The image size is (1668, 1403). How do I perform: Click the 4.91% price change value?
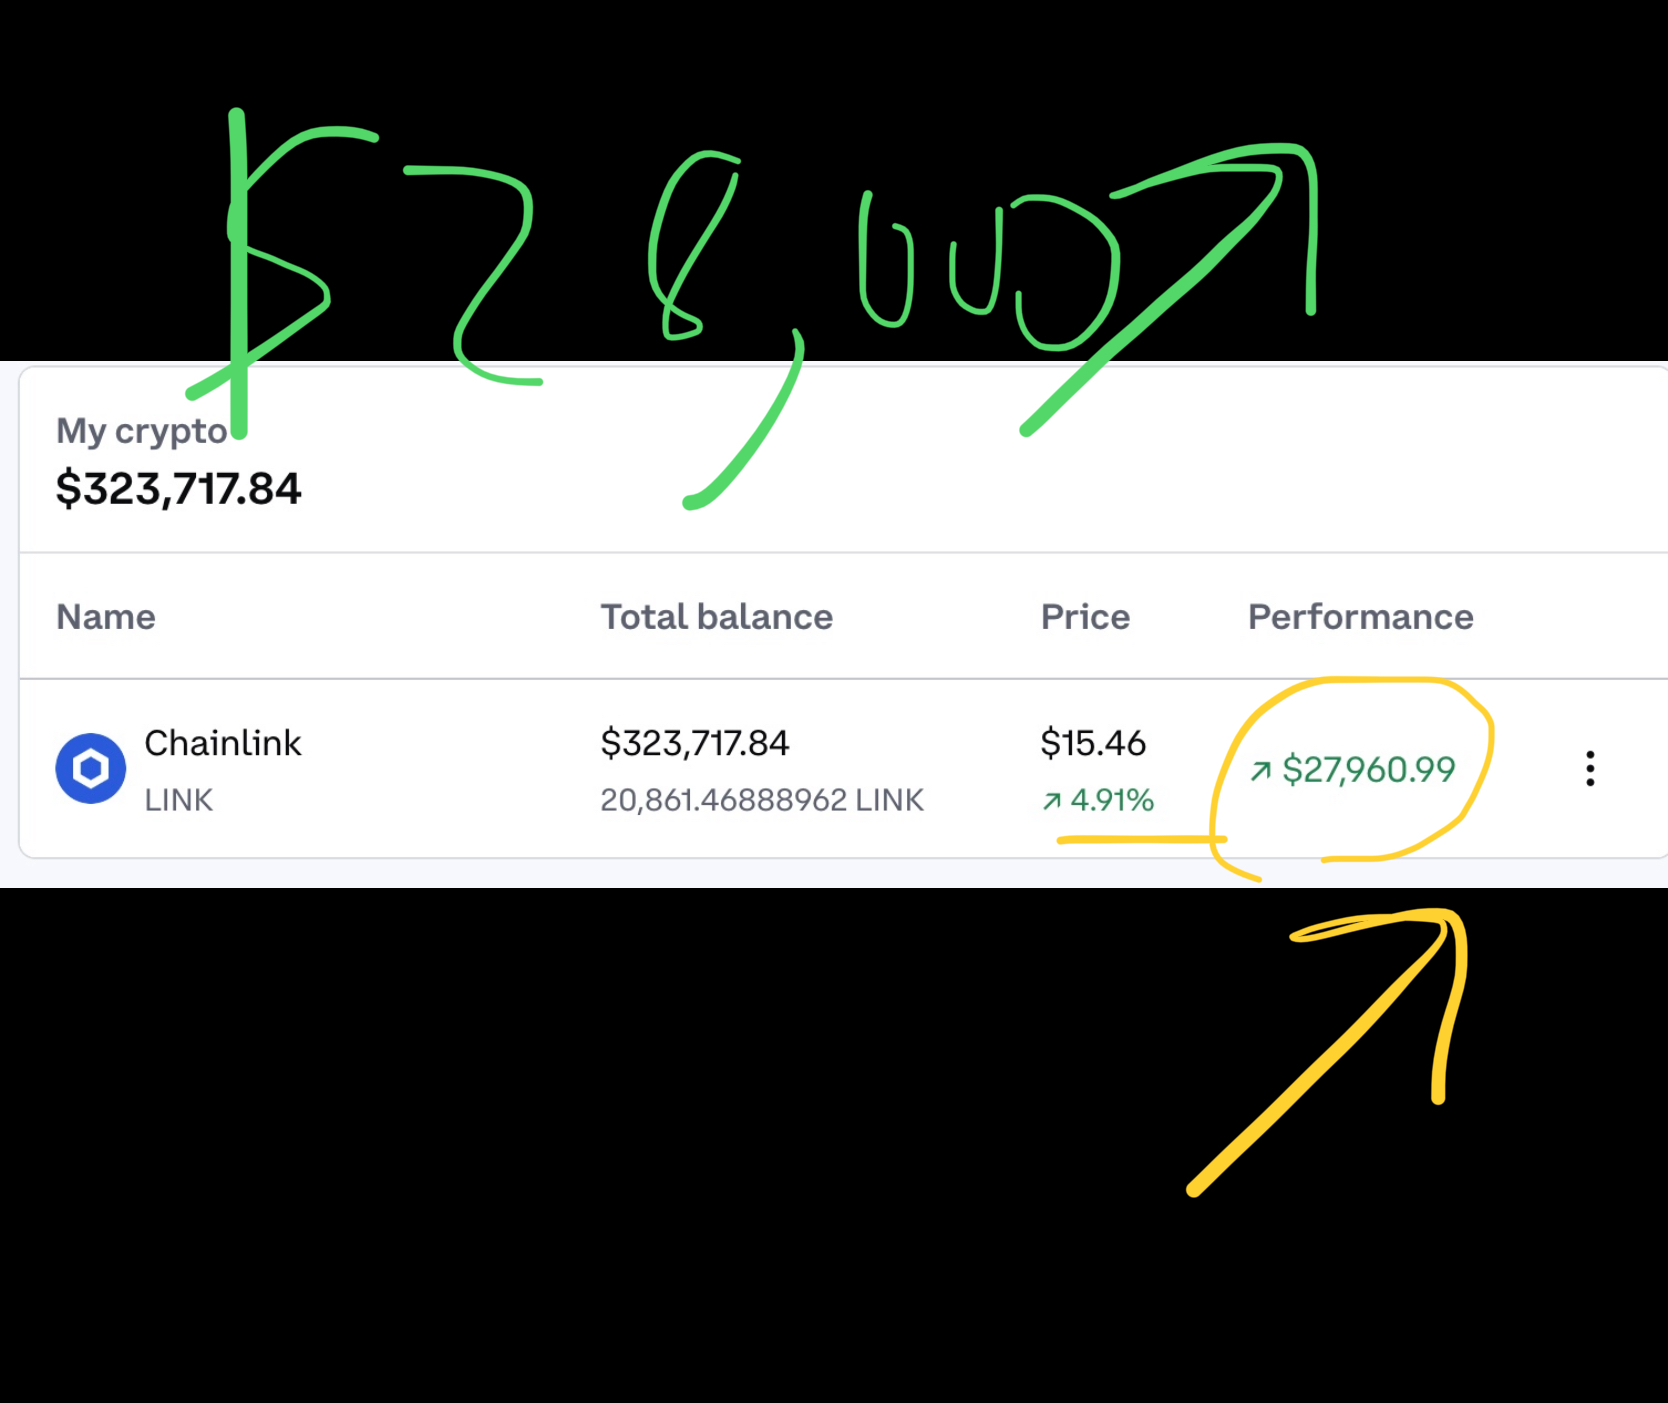coord(1112,800)
